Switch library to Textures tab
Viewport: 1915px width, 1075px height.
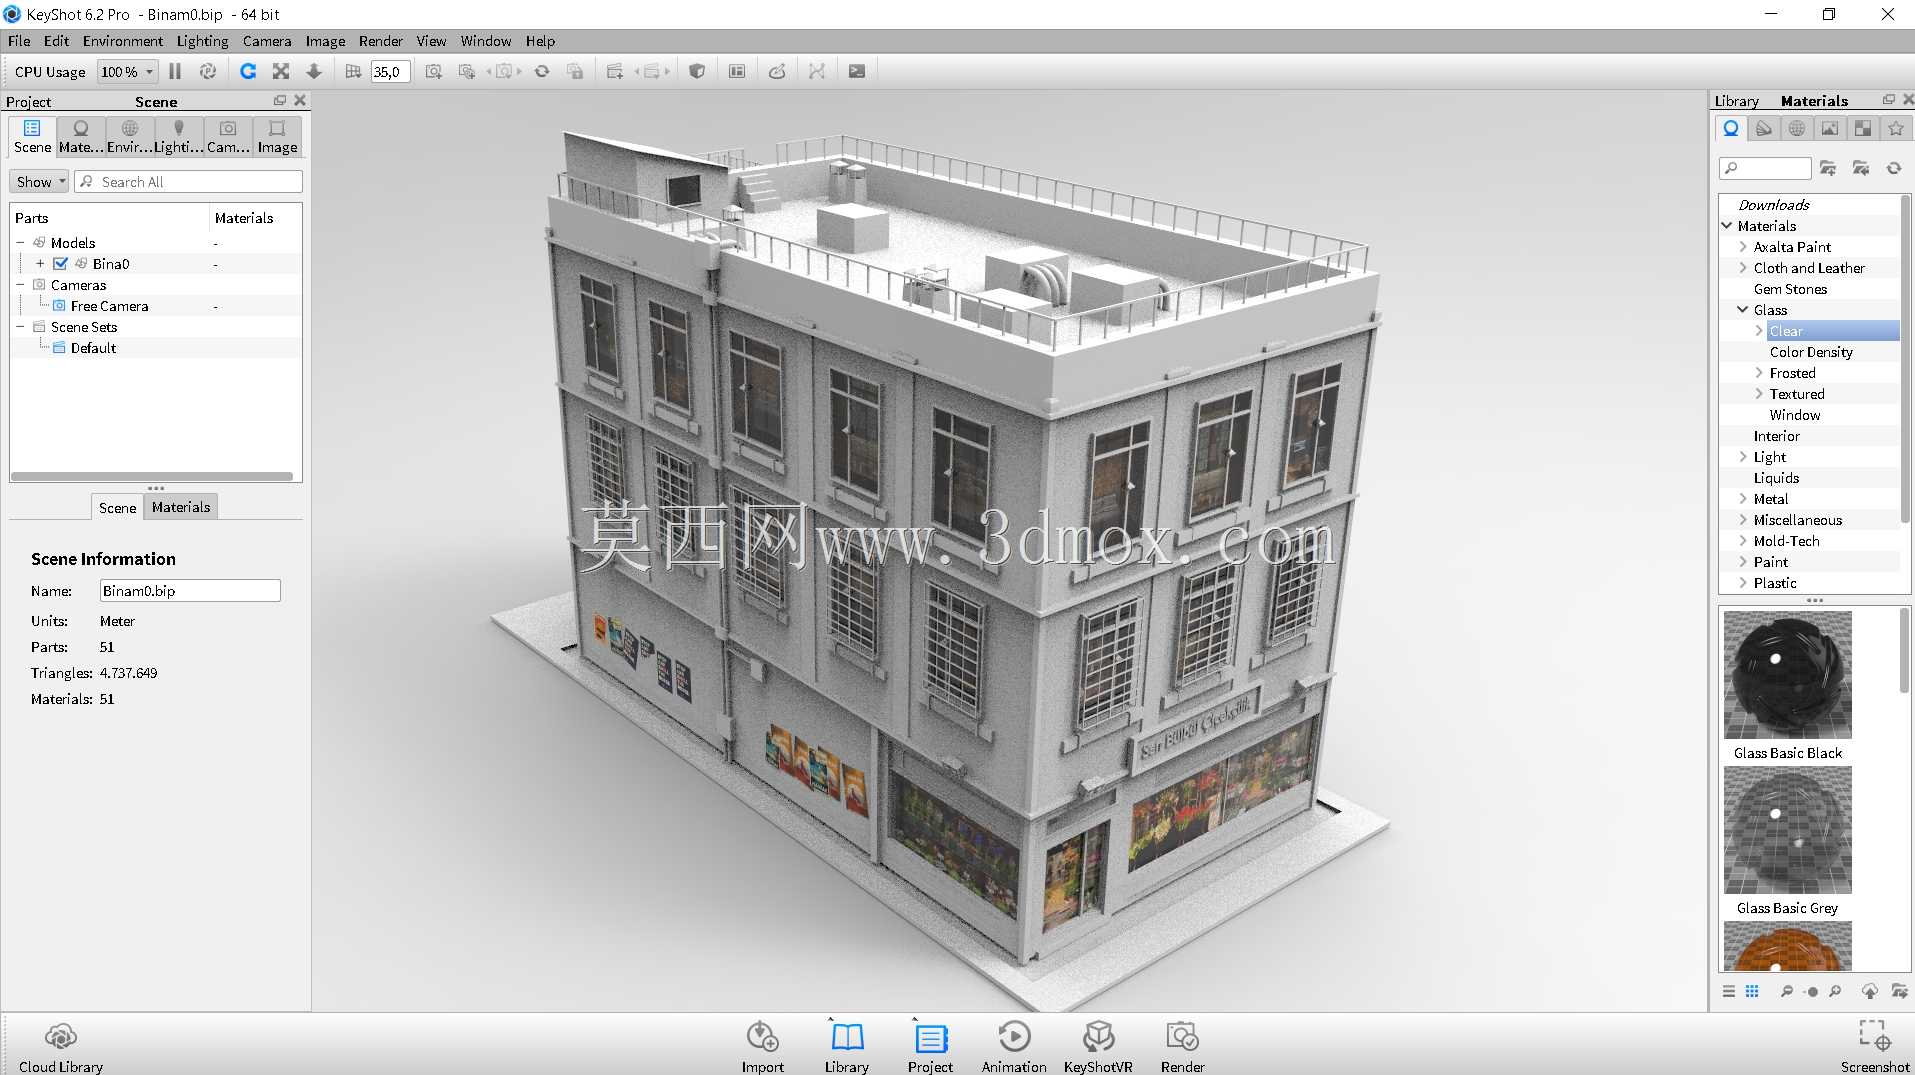coord(1862,128)
